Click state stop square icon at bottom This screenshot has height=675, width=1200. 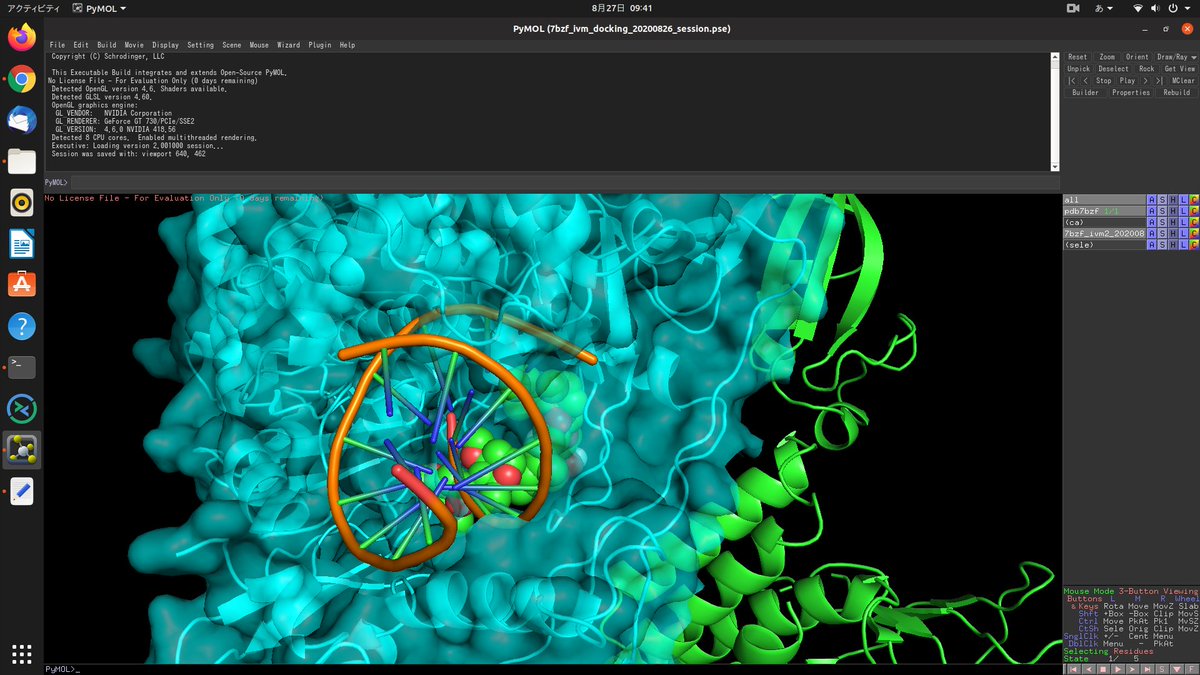tap(1103, 668)
